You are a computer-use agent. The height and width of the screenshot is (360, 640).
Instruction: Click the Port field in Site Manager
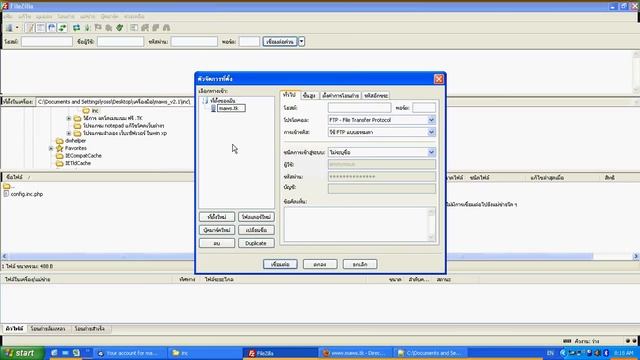tap(424, 108)
